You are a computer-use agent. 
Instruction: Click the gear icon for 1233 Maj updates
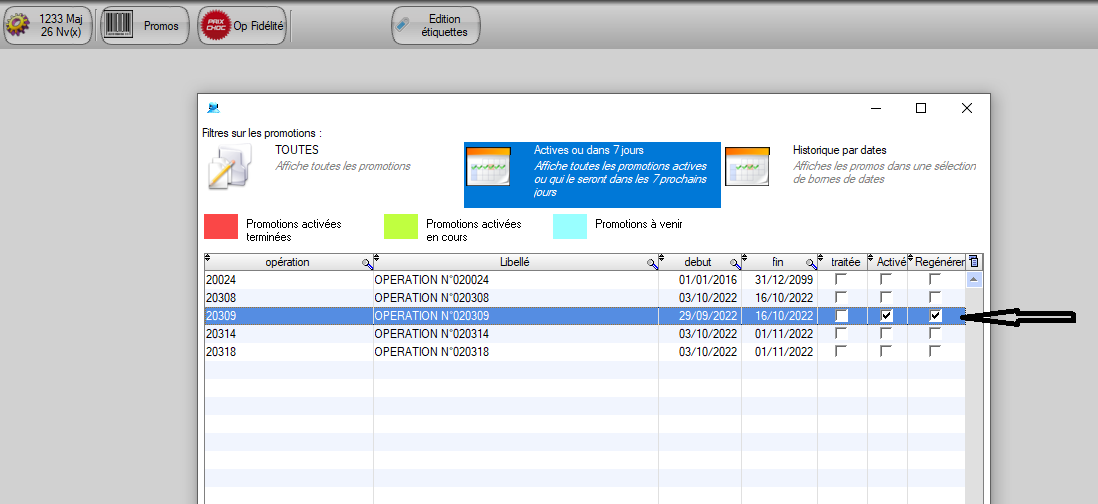coord(20,26)
